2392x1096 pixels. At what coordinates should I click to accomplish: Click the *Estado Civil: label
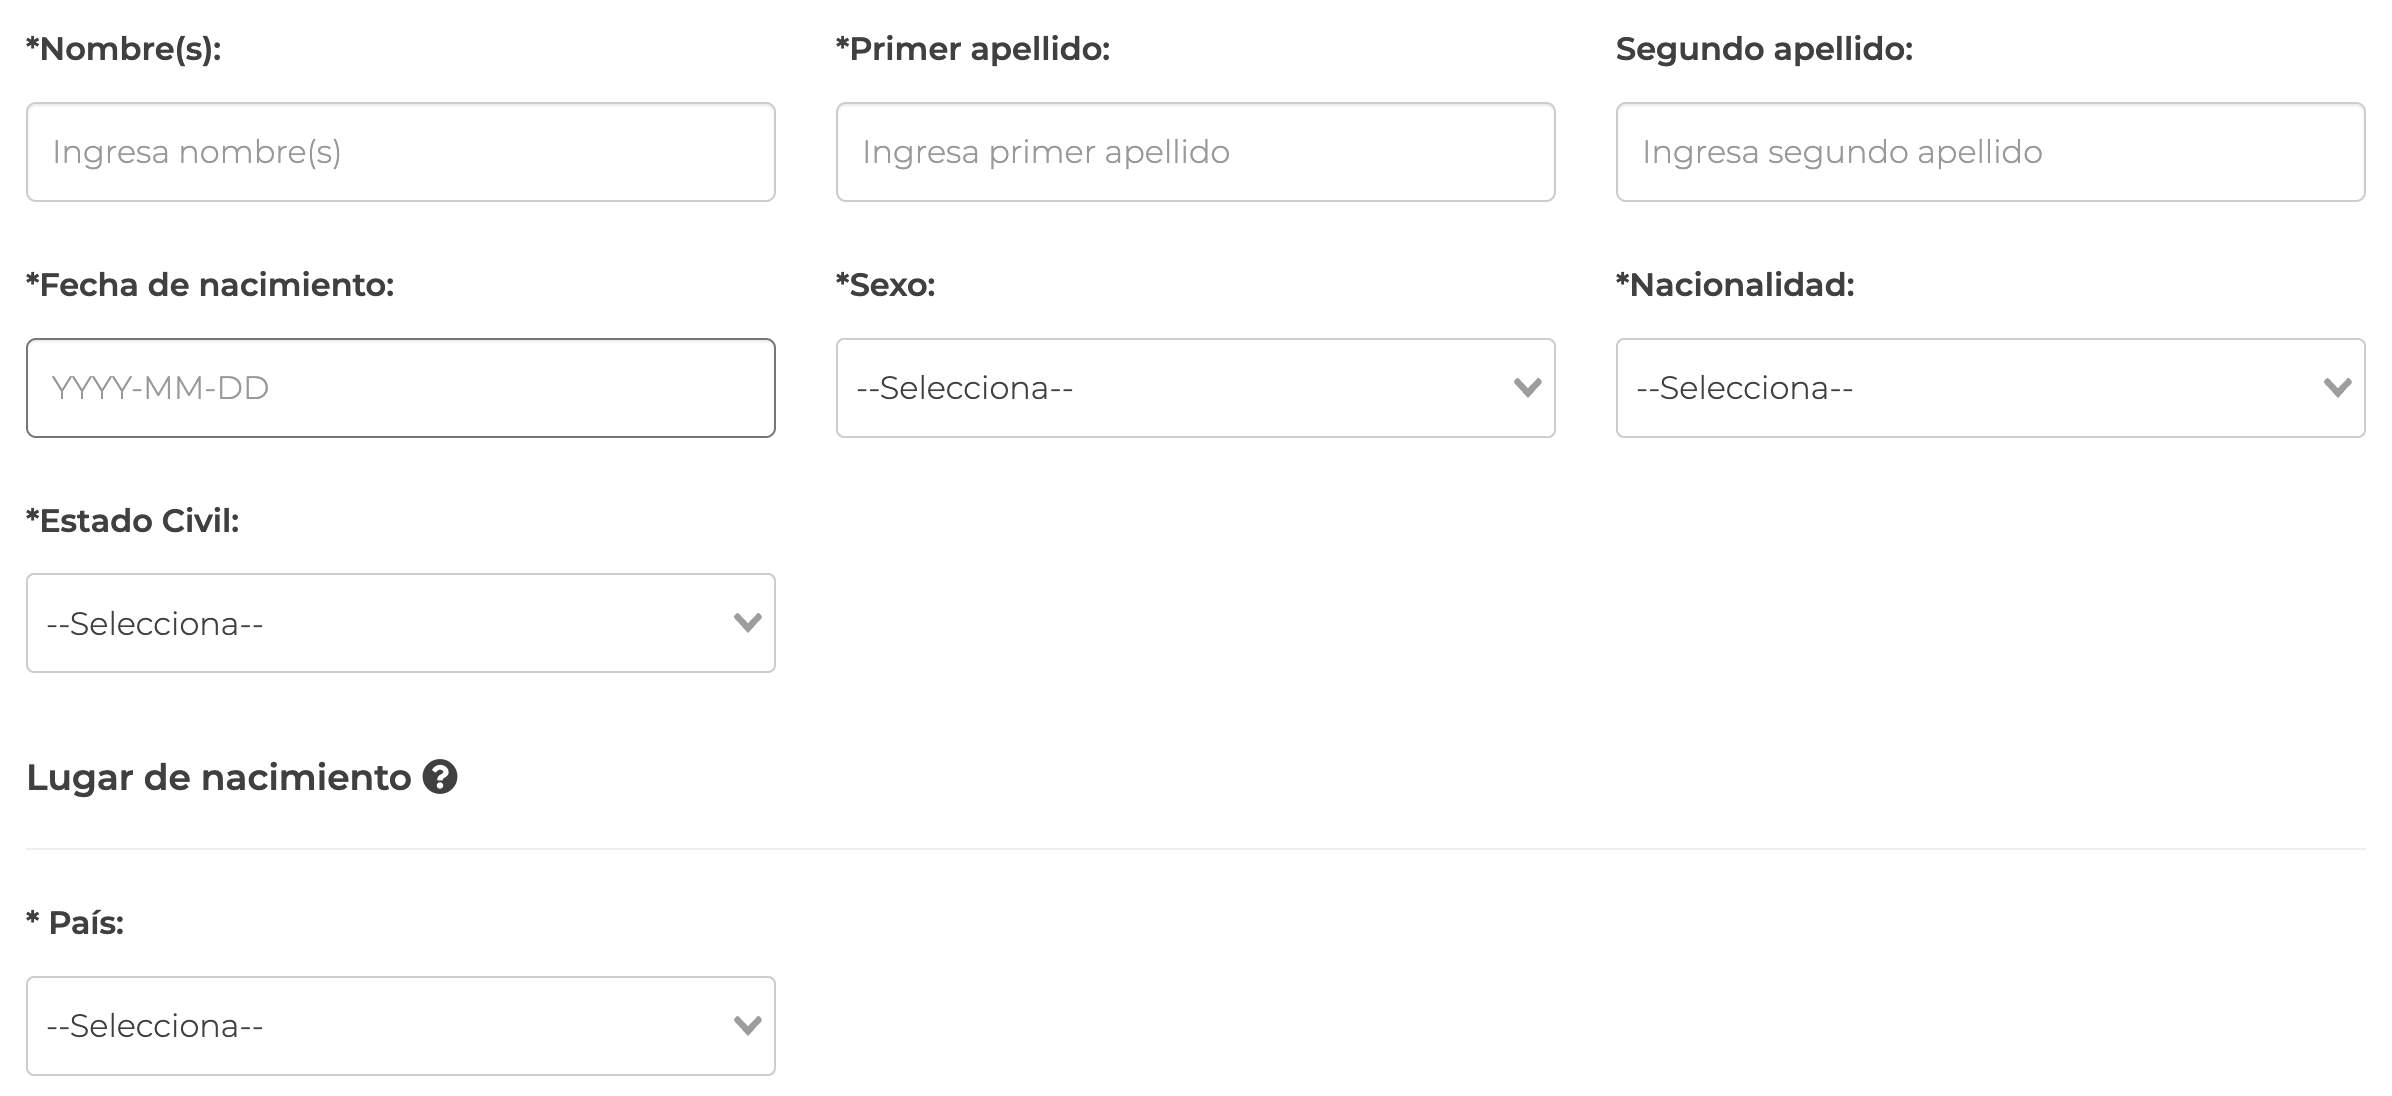click(133, 521)
